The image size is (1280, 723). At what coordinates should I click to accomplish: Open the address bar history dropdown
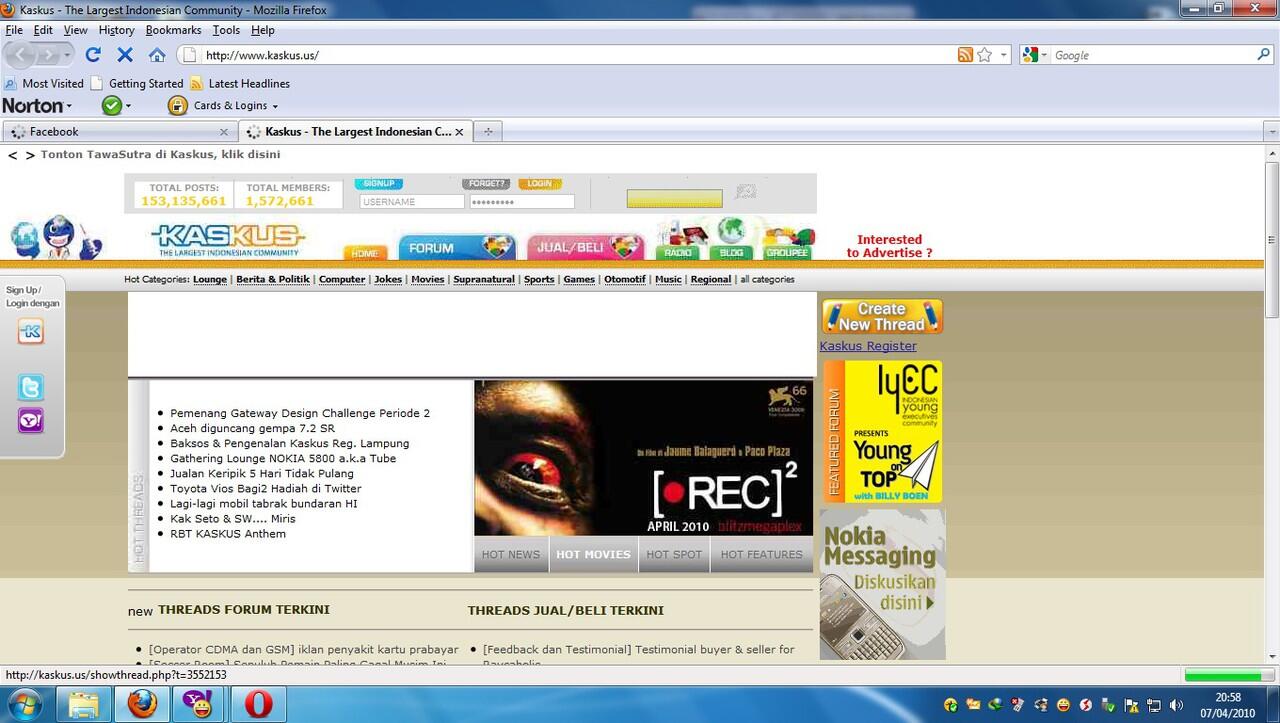1004,55
